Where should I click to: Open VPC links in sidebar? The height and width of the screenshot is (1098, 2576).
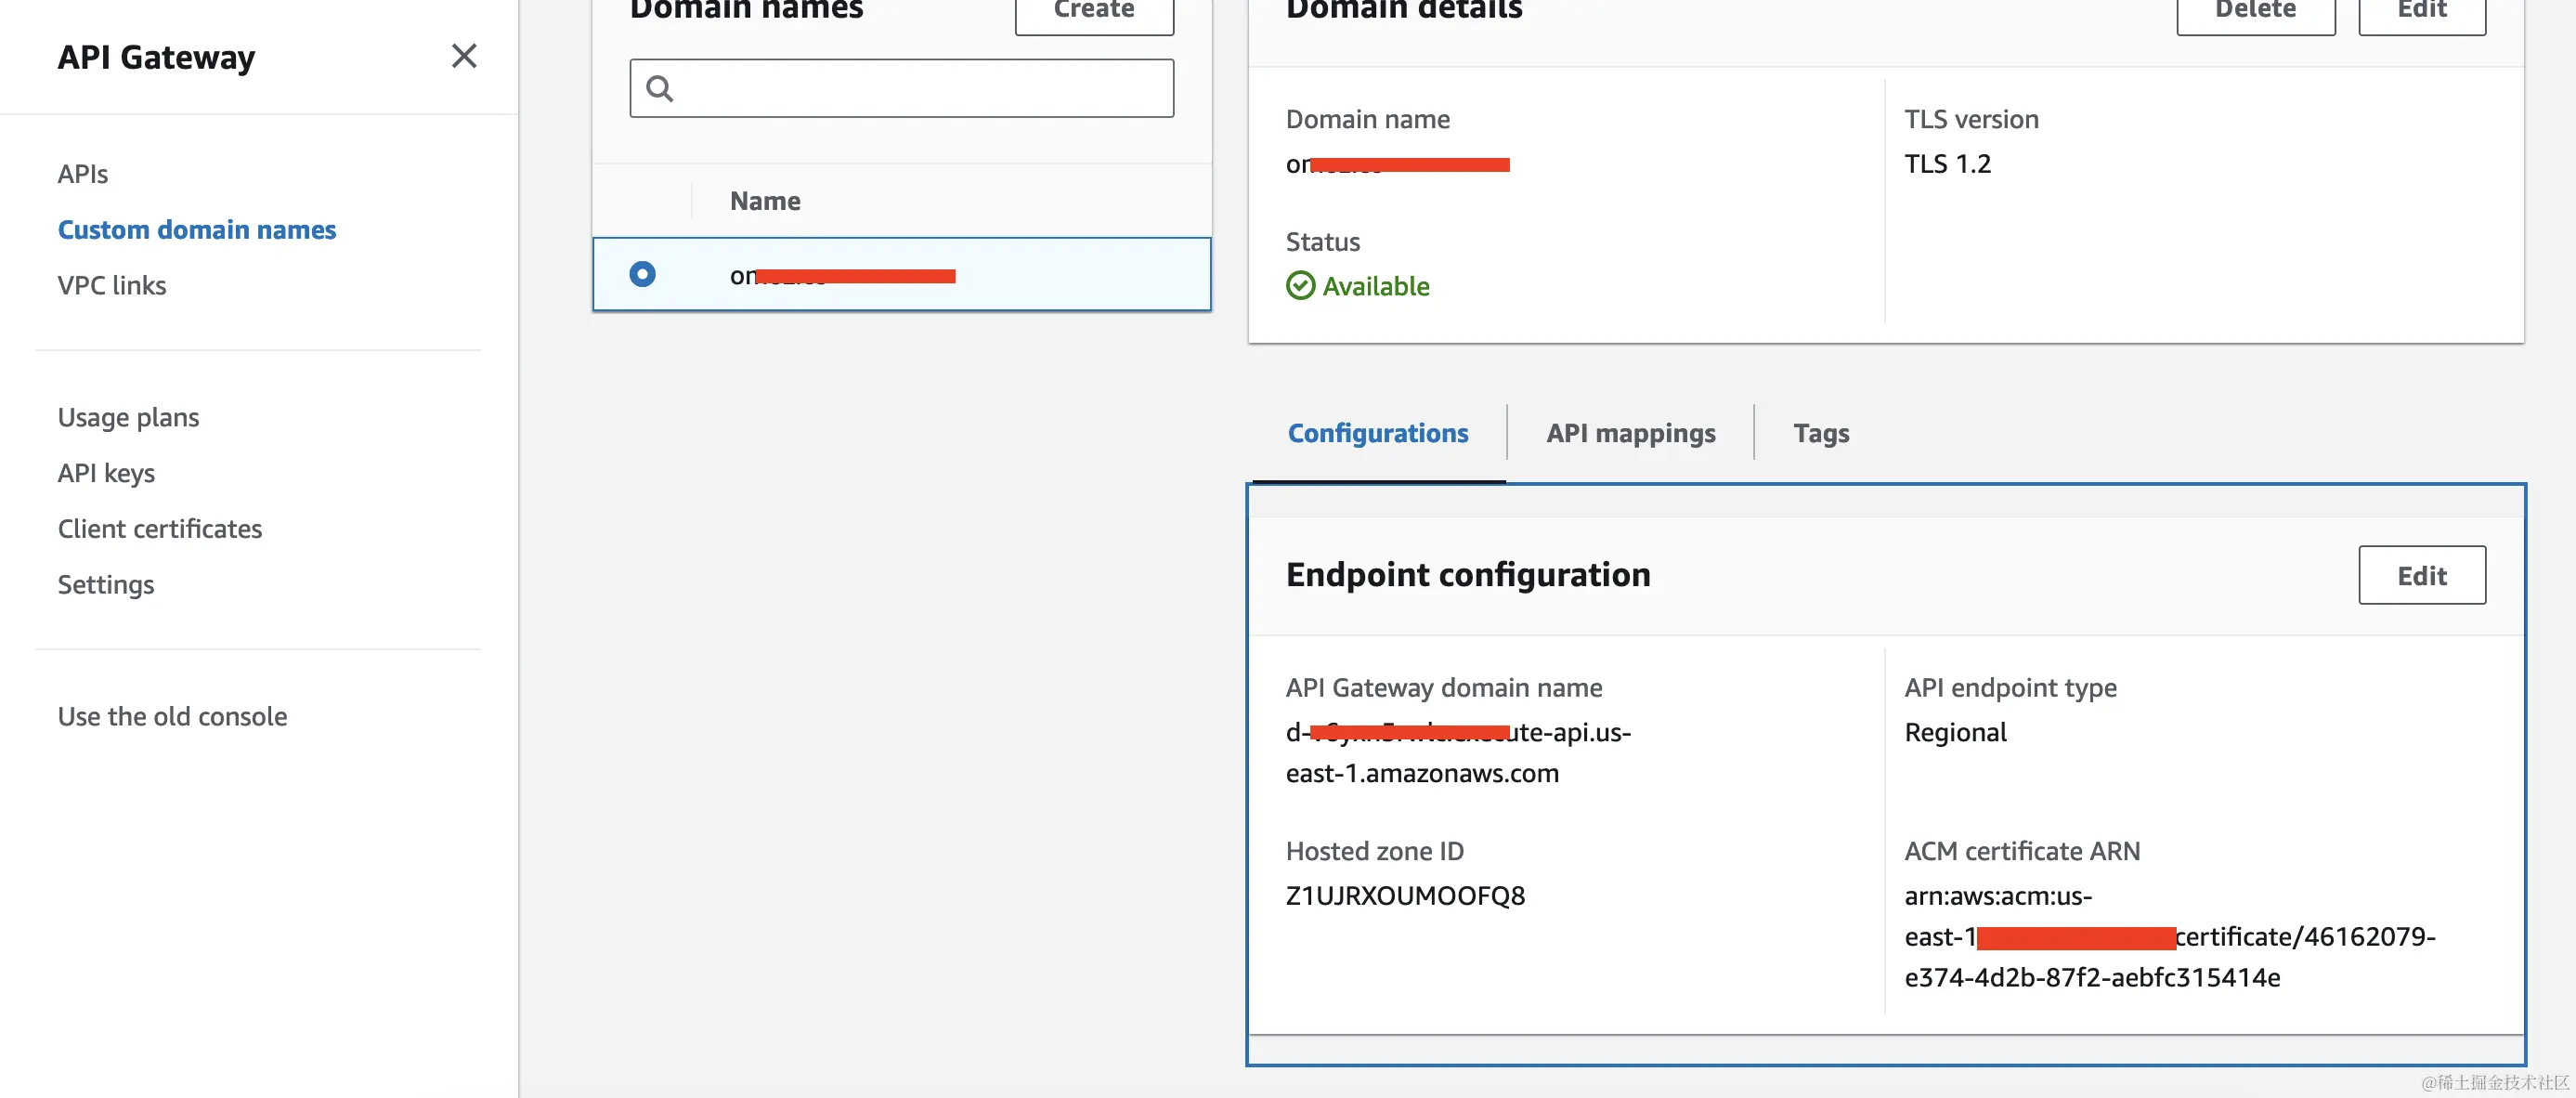(111, 286)
